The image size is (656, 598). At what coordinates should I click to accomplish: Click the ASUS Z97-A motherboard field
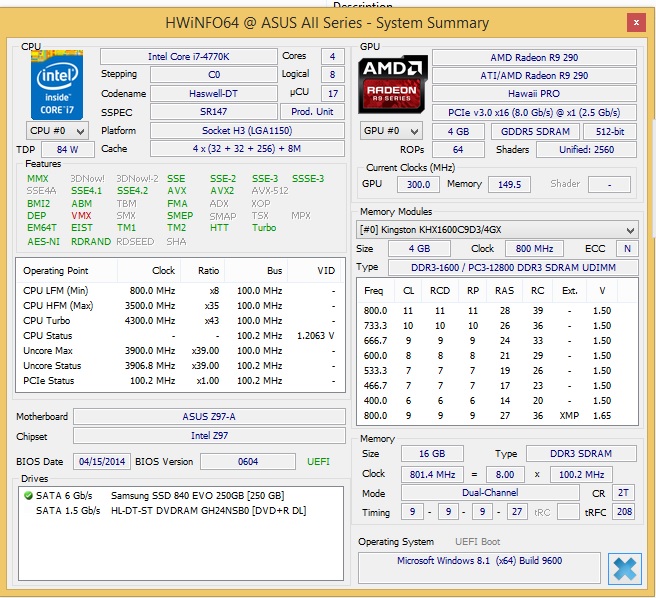click(209, 417)
